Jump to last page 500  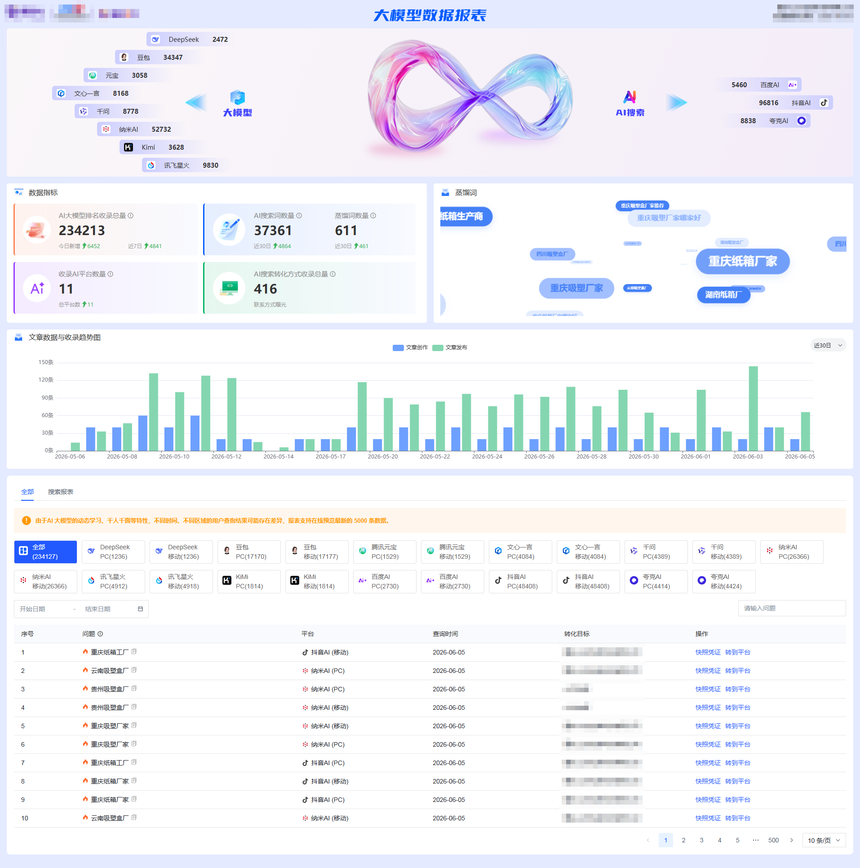pos(774,840)
